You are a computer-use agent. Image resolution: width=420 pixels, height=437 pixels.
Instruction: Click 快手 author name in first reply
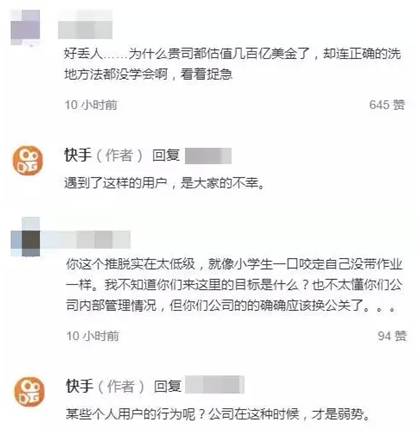click(x=78, y=156)
